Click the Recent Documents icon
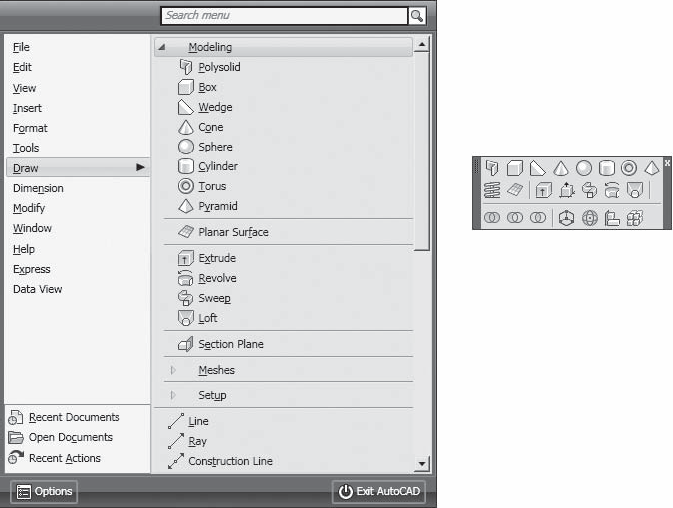This screenshot has height=508, width=673. [15, 417]
